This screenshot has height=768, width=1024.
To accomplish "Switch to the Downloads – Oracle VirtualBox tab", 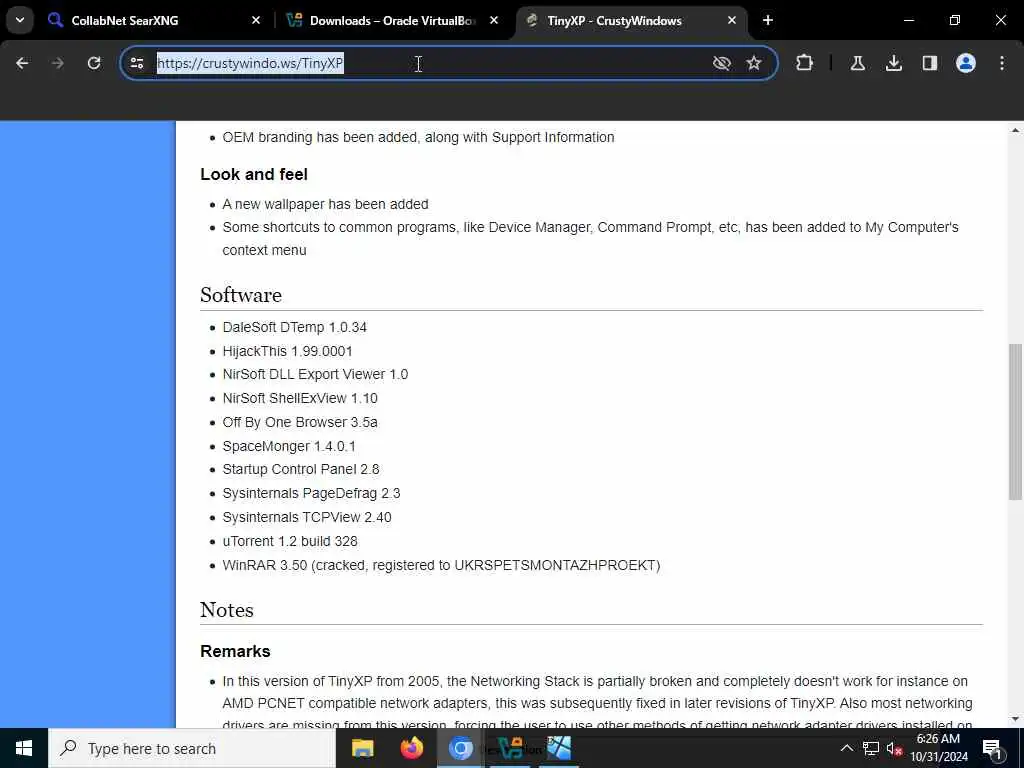I will pos(392,21).
